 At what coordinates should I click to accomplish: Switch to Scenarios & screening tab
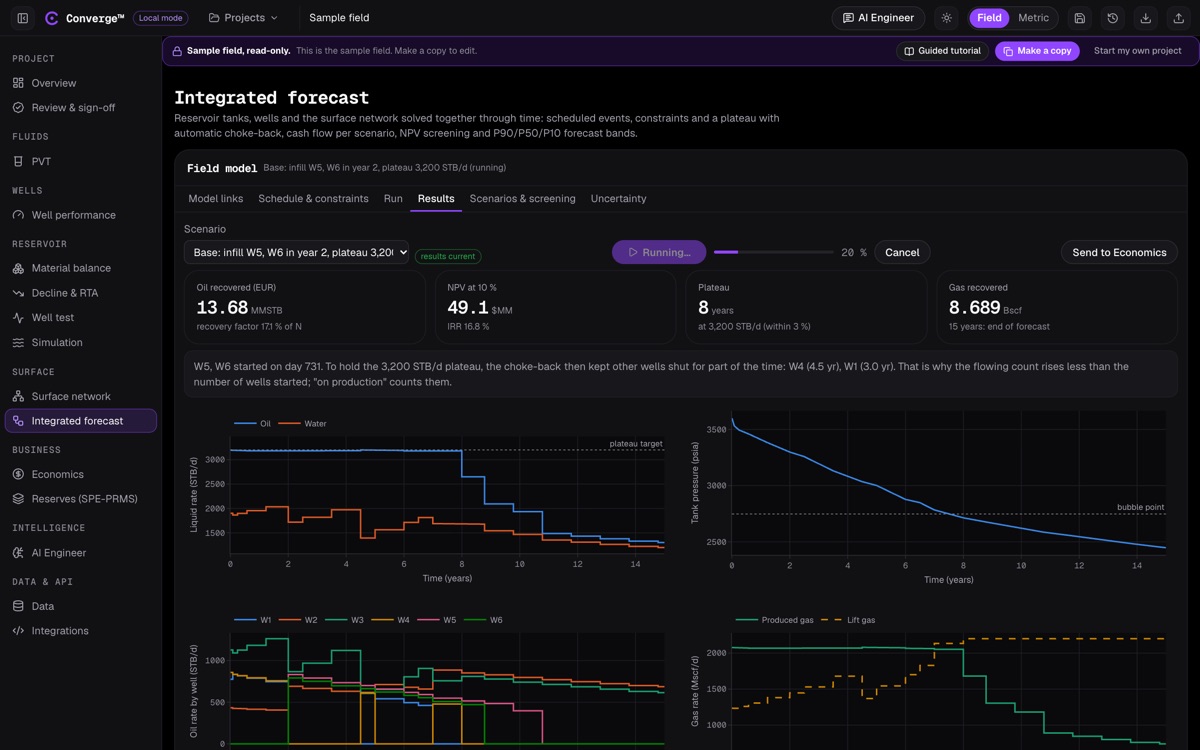click(523, 199)
